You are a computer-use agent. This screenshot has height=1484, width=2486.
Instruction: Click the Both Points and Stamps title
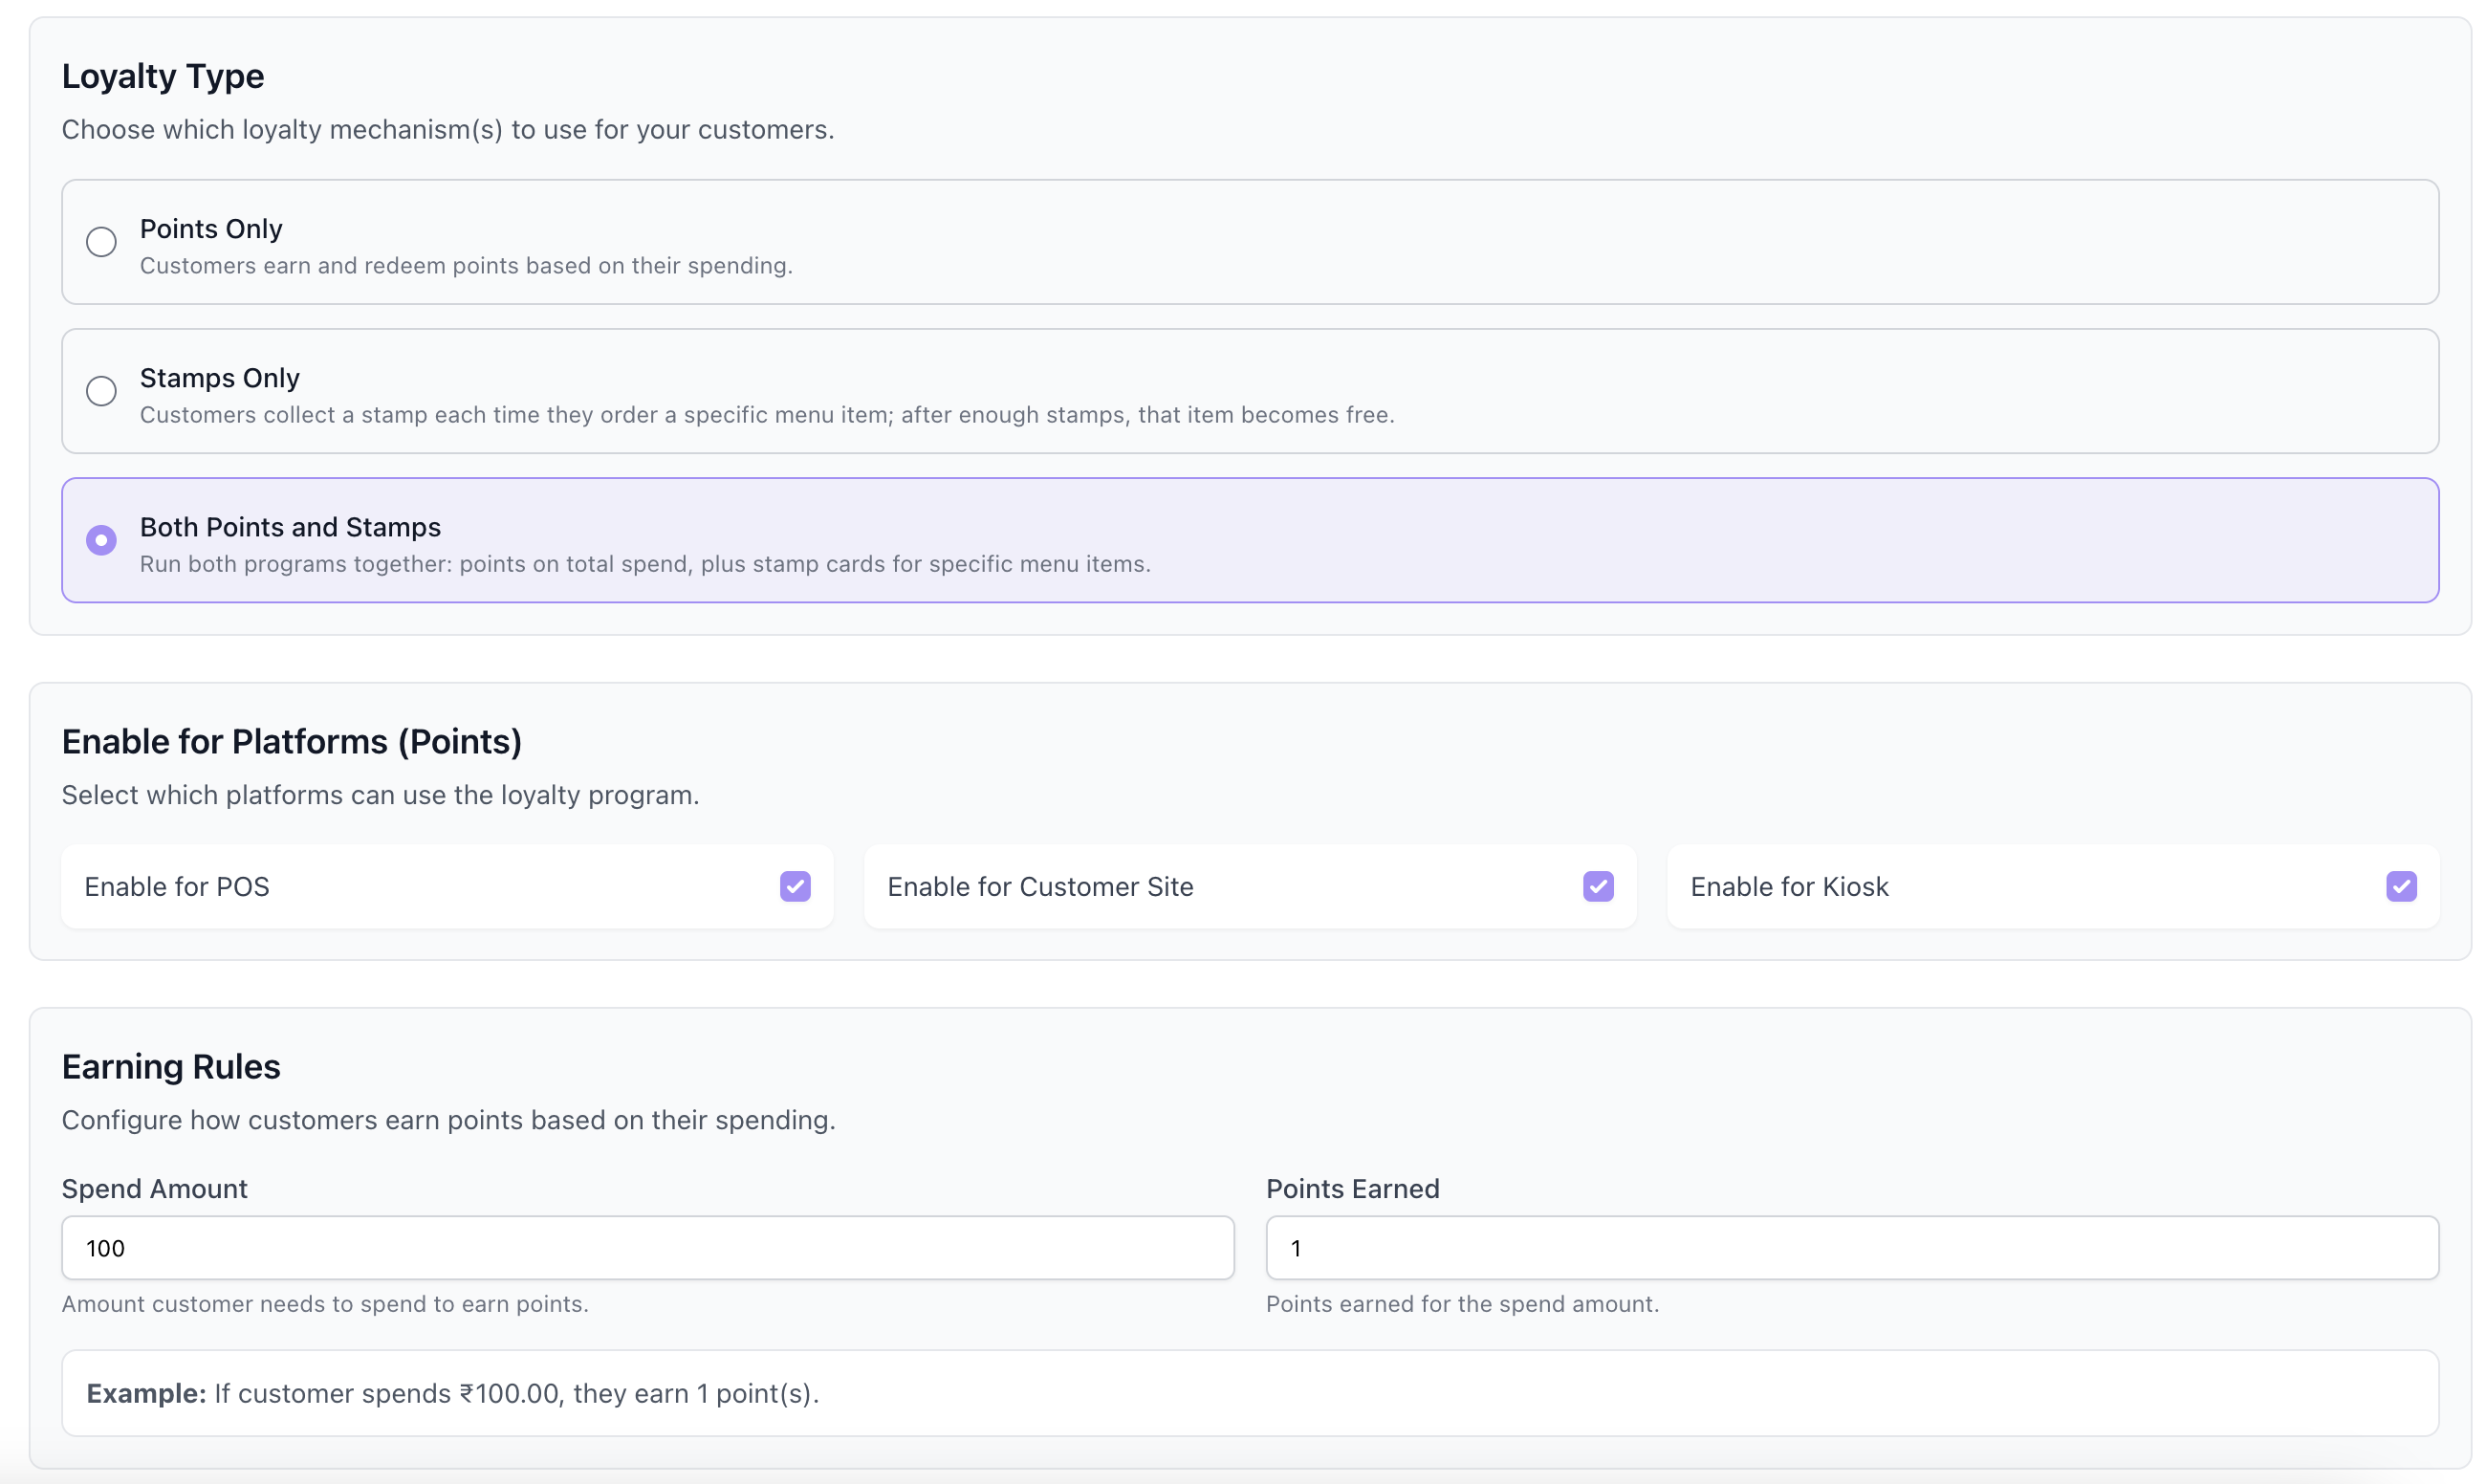click(290, 527)
